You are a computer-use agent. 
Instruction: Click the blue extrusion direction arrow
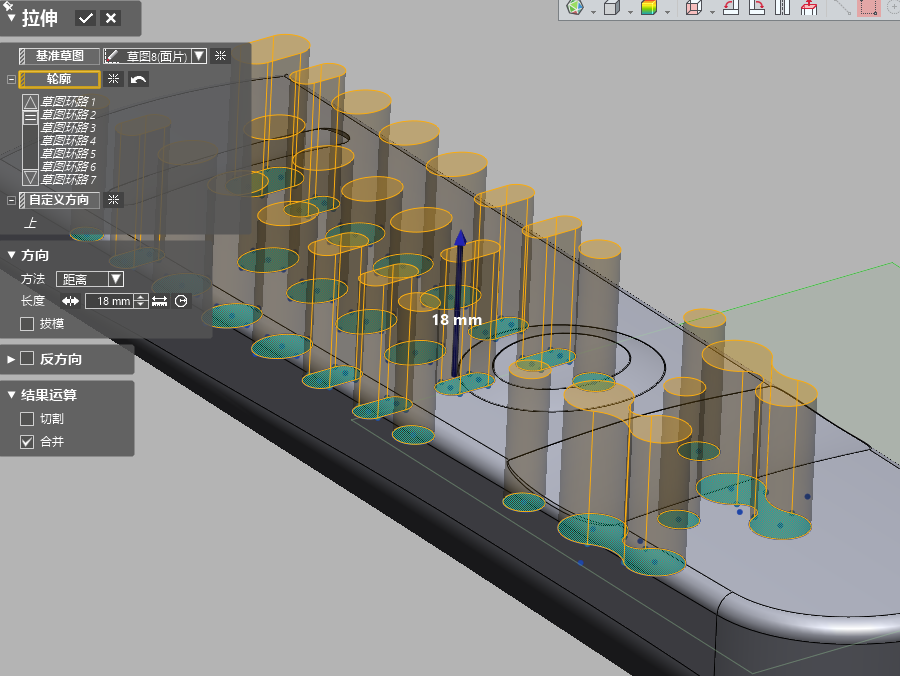(459, 303)
